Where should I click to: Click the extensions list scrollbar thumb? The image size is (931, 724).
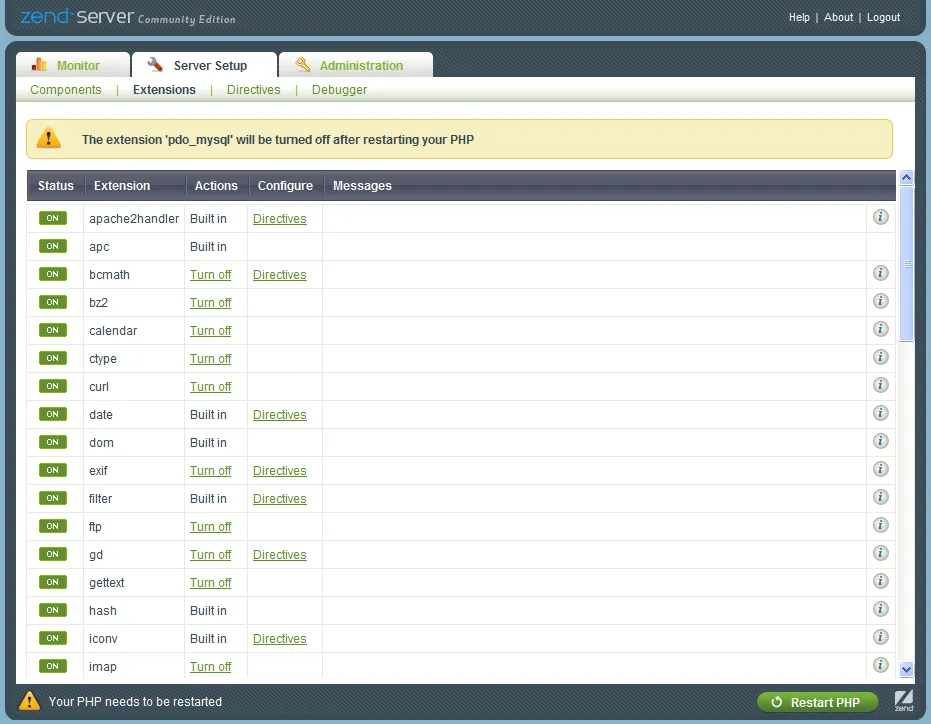point(906,264)
